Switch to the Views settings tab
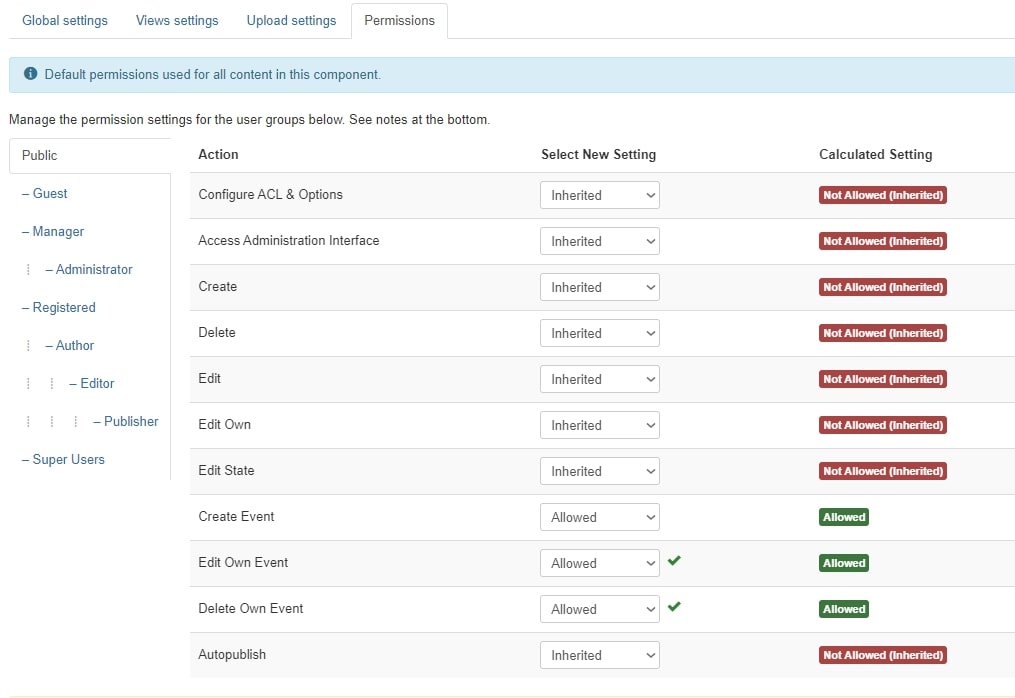The image size is (1015, 698). [177, 21]
